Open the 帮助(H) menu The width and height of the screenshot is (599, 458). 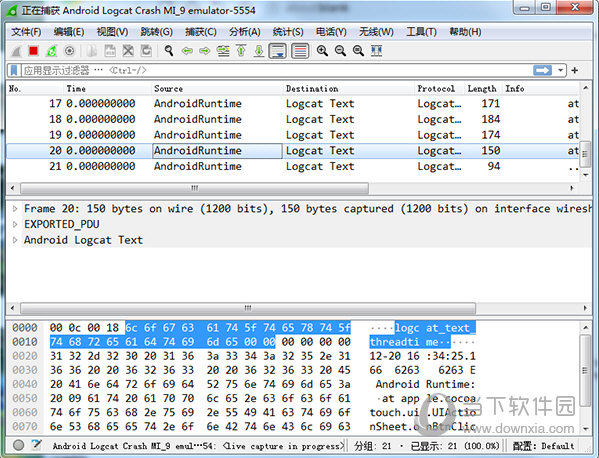(465, 32)
